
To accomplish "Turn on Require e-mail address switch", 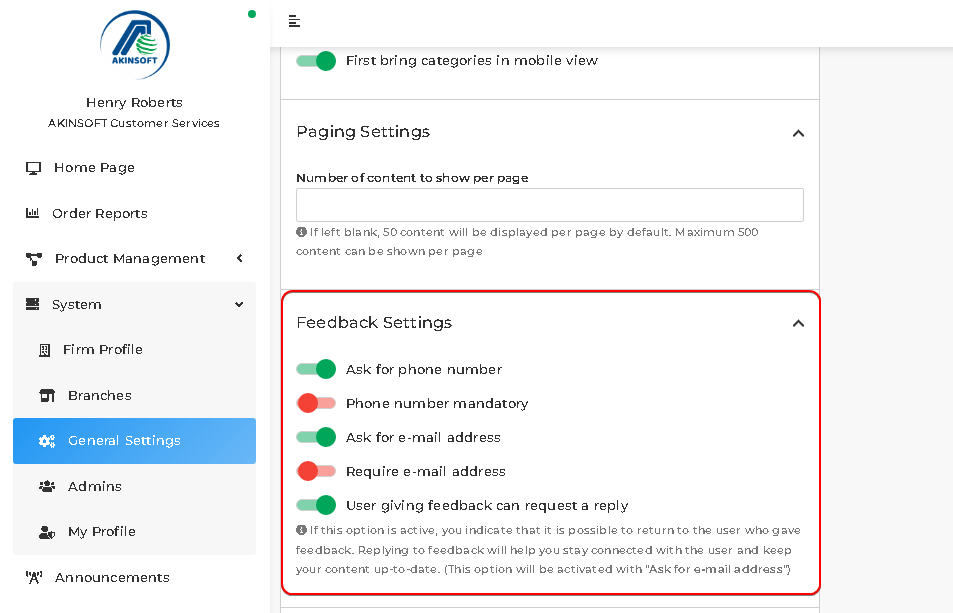I will 316,471.
